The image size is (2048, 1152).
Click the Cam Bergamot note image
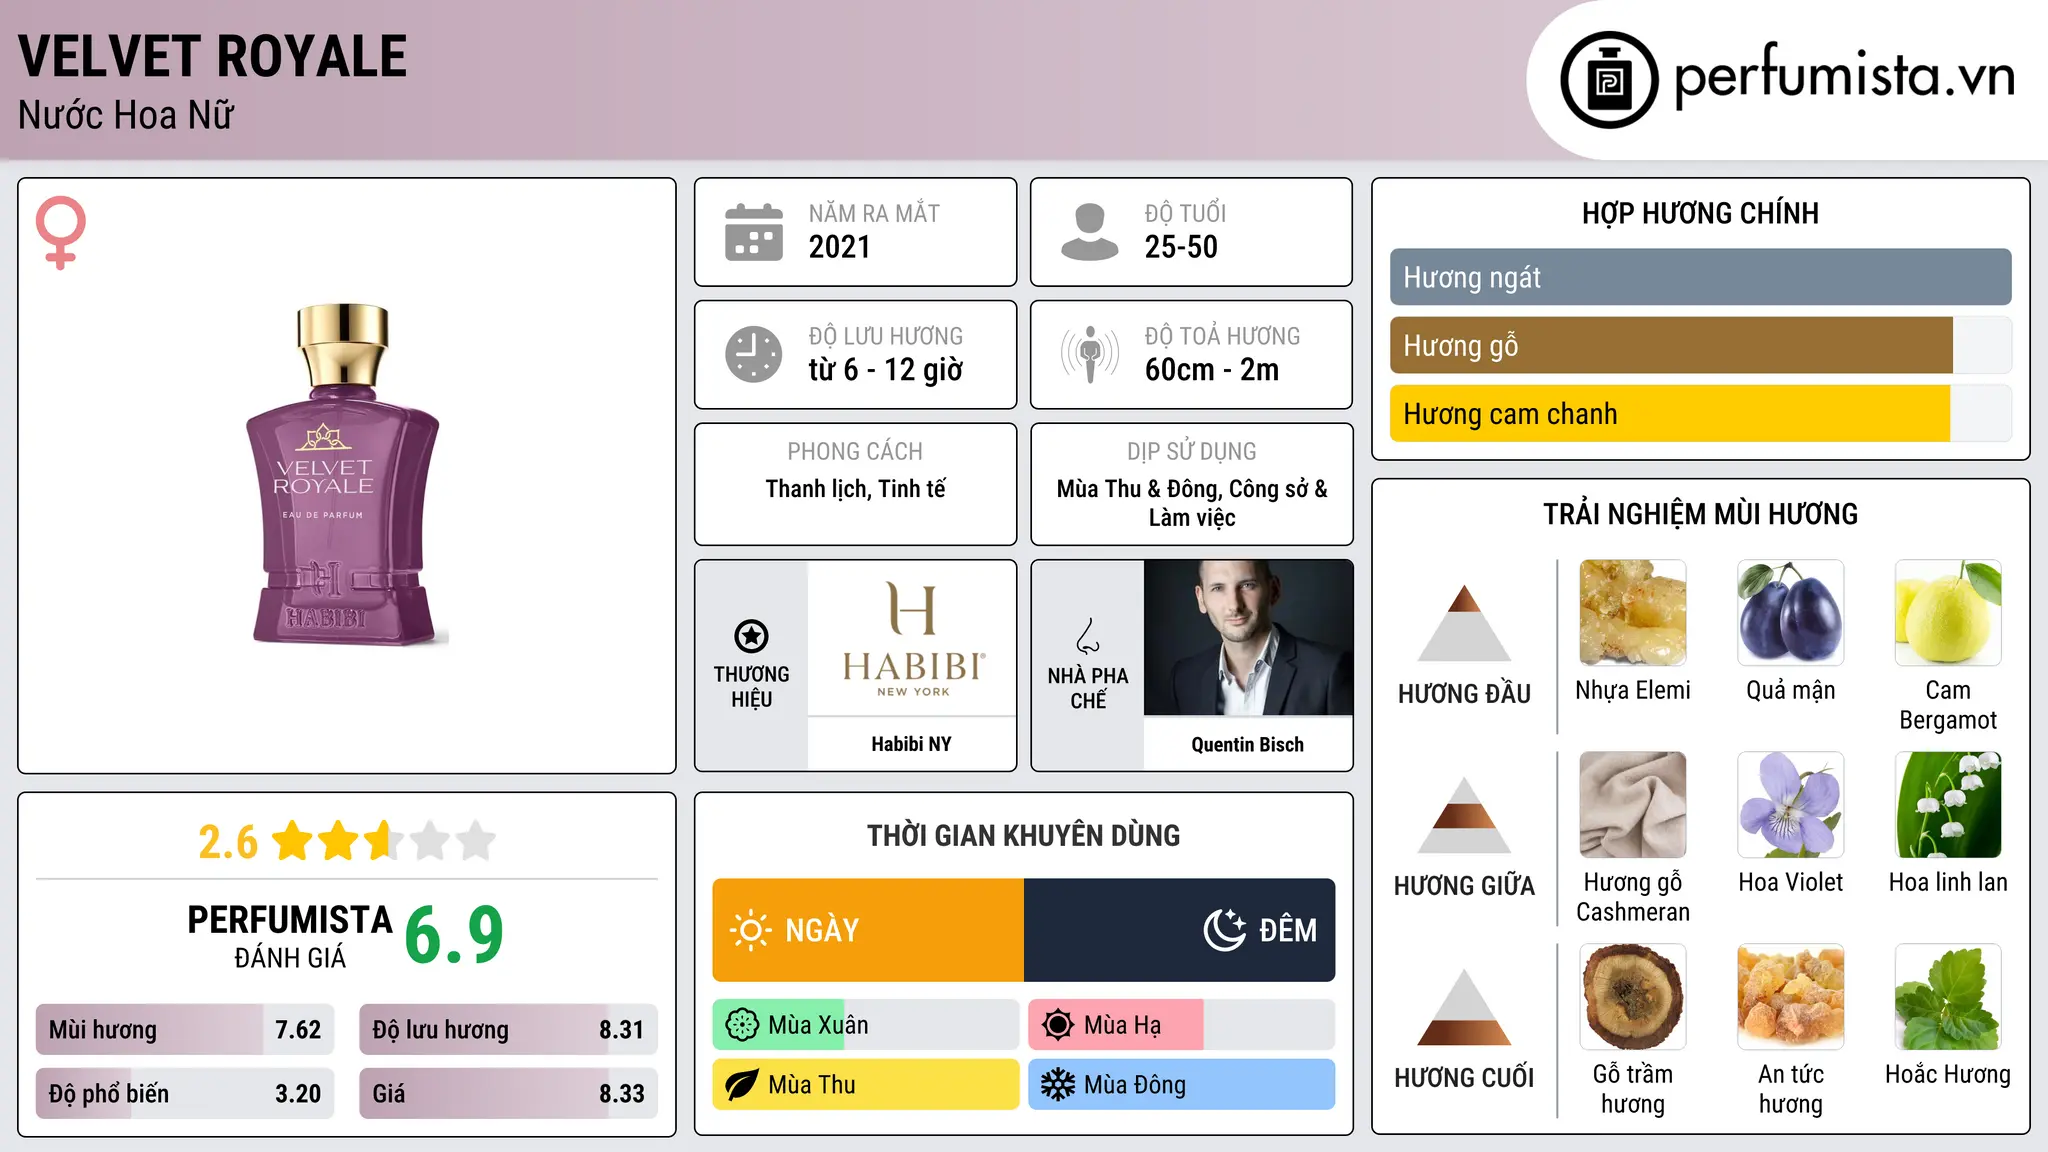[x=1948, y=613]
